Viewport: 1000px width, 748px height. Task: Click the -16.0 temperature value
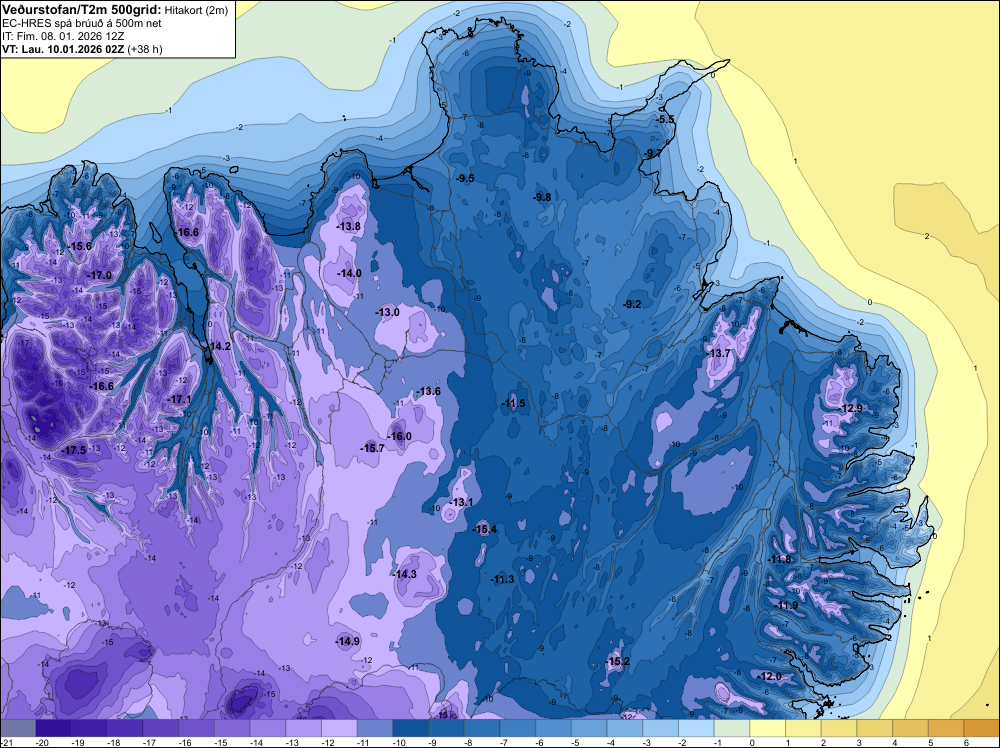[399, 436]
